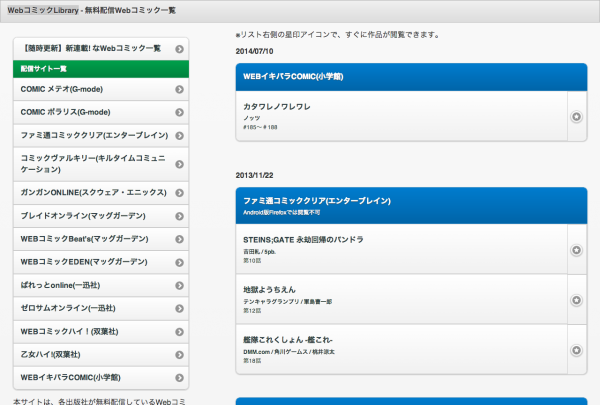The height and width of the screenshot is (405, 600).
Task: Click arrow icon on 新連載! なWebコミック一覧 row
Action: pyautogui.click(x=179, y=49)
